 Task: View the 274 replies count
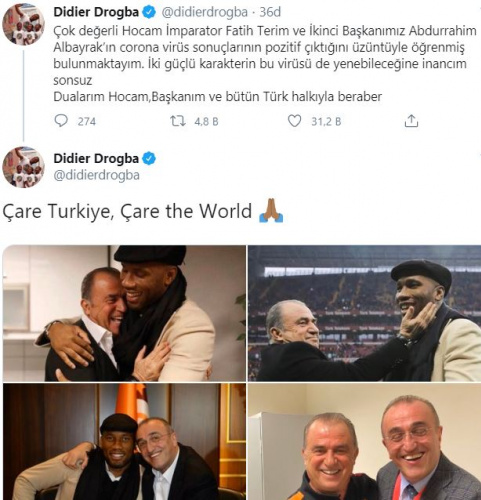[x=87, y=121]
